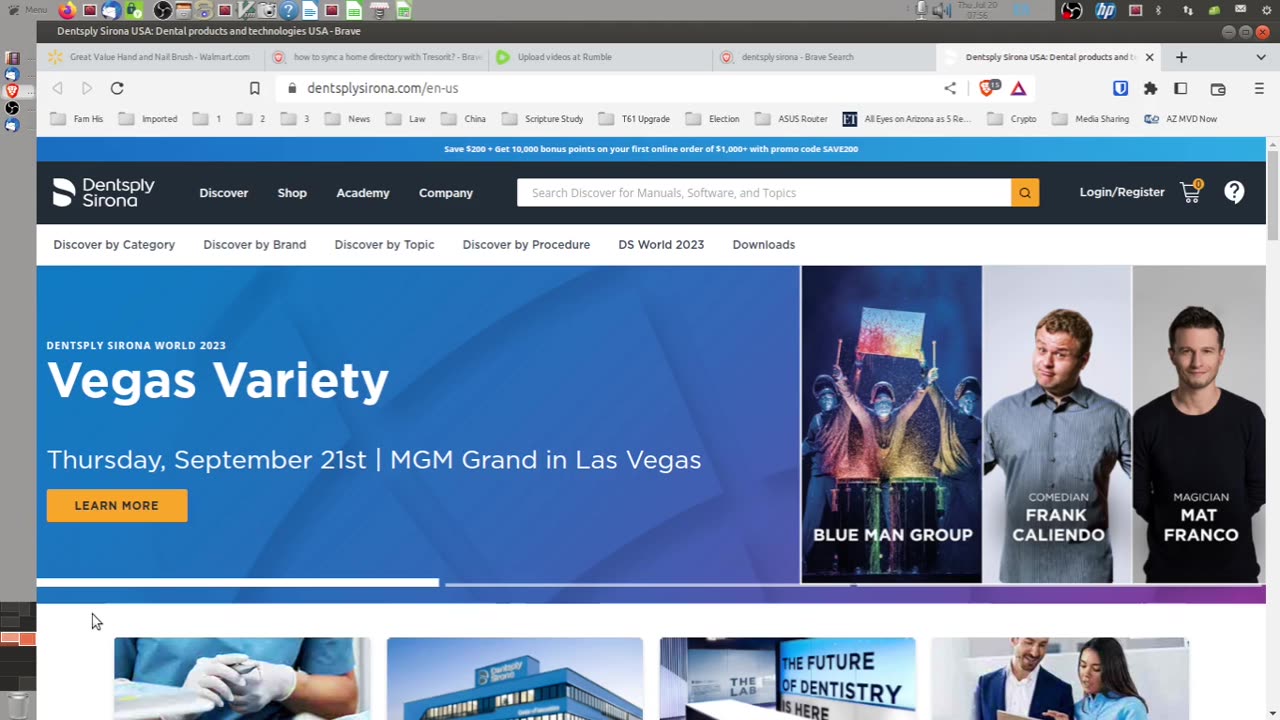Open the ASUS Router bookmark folder
This screenshot has width=1280, height=720.
[792, 119]
